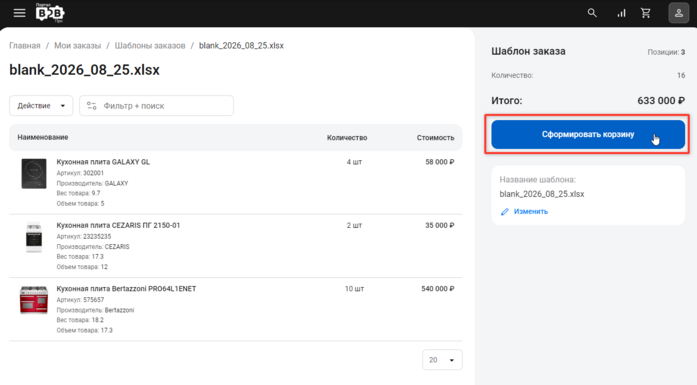Click the 35 000 ₽ cost cell

pyautogui.click(x=440, y=225)
